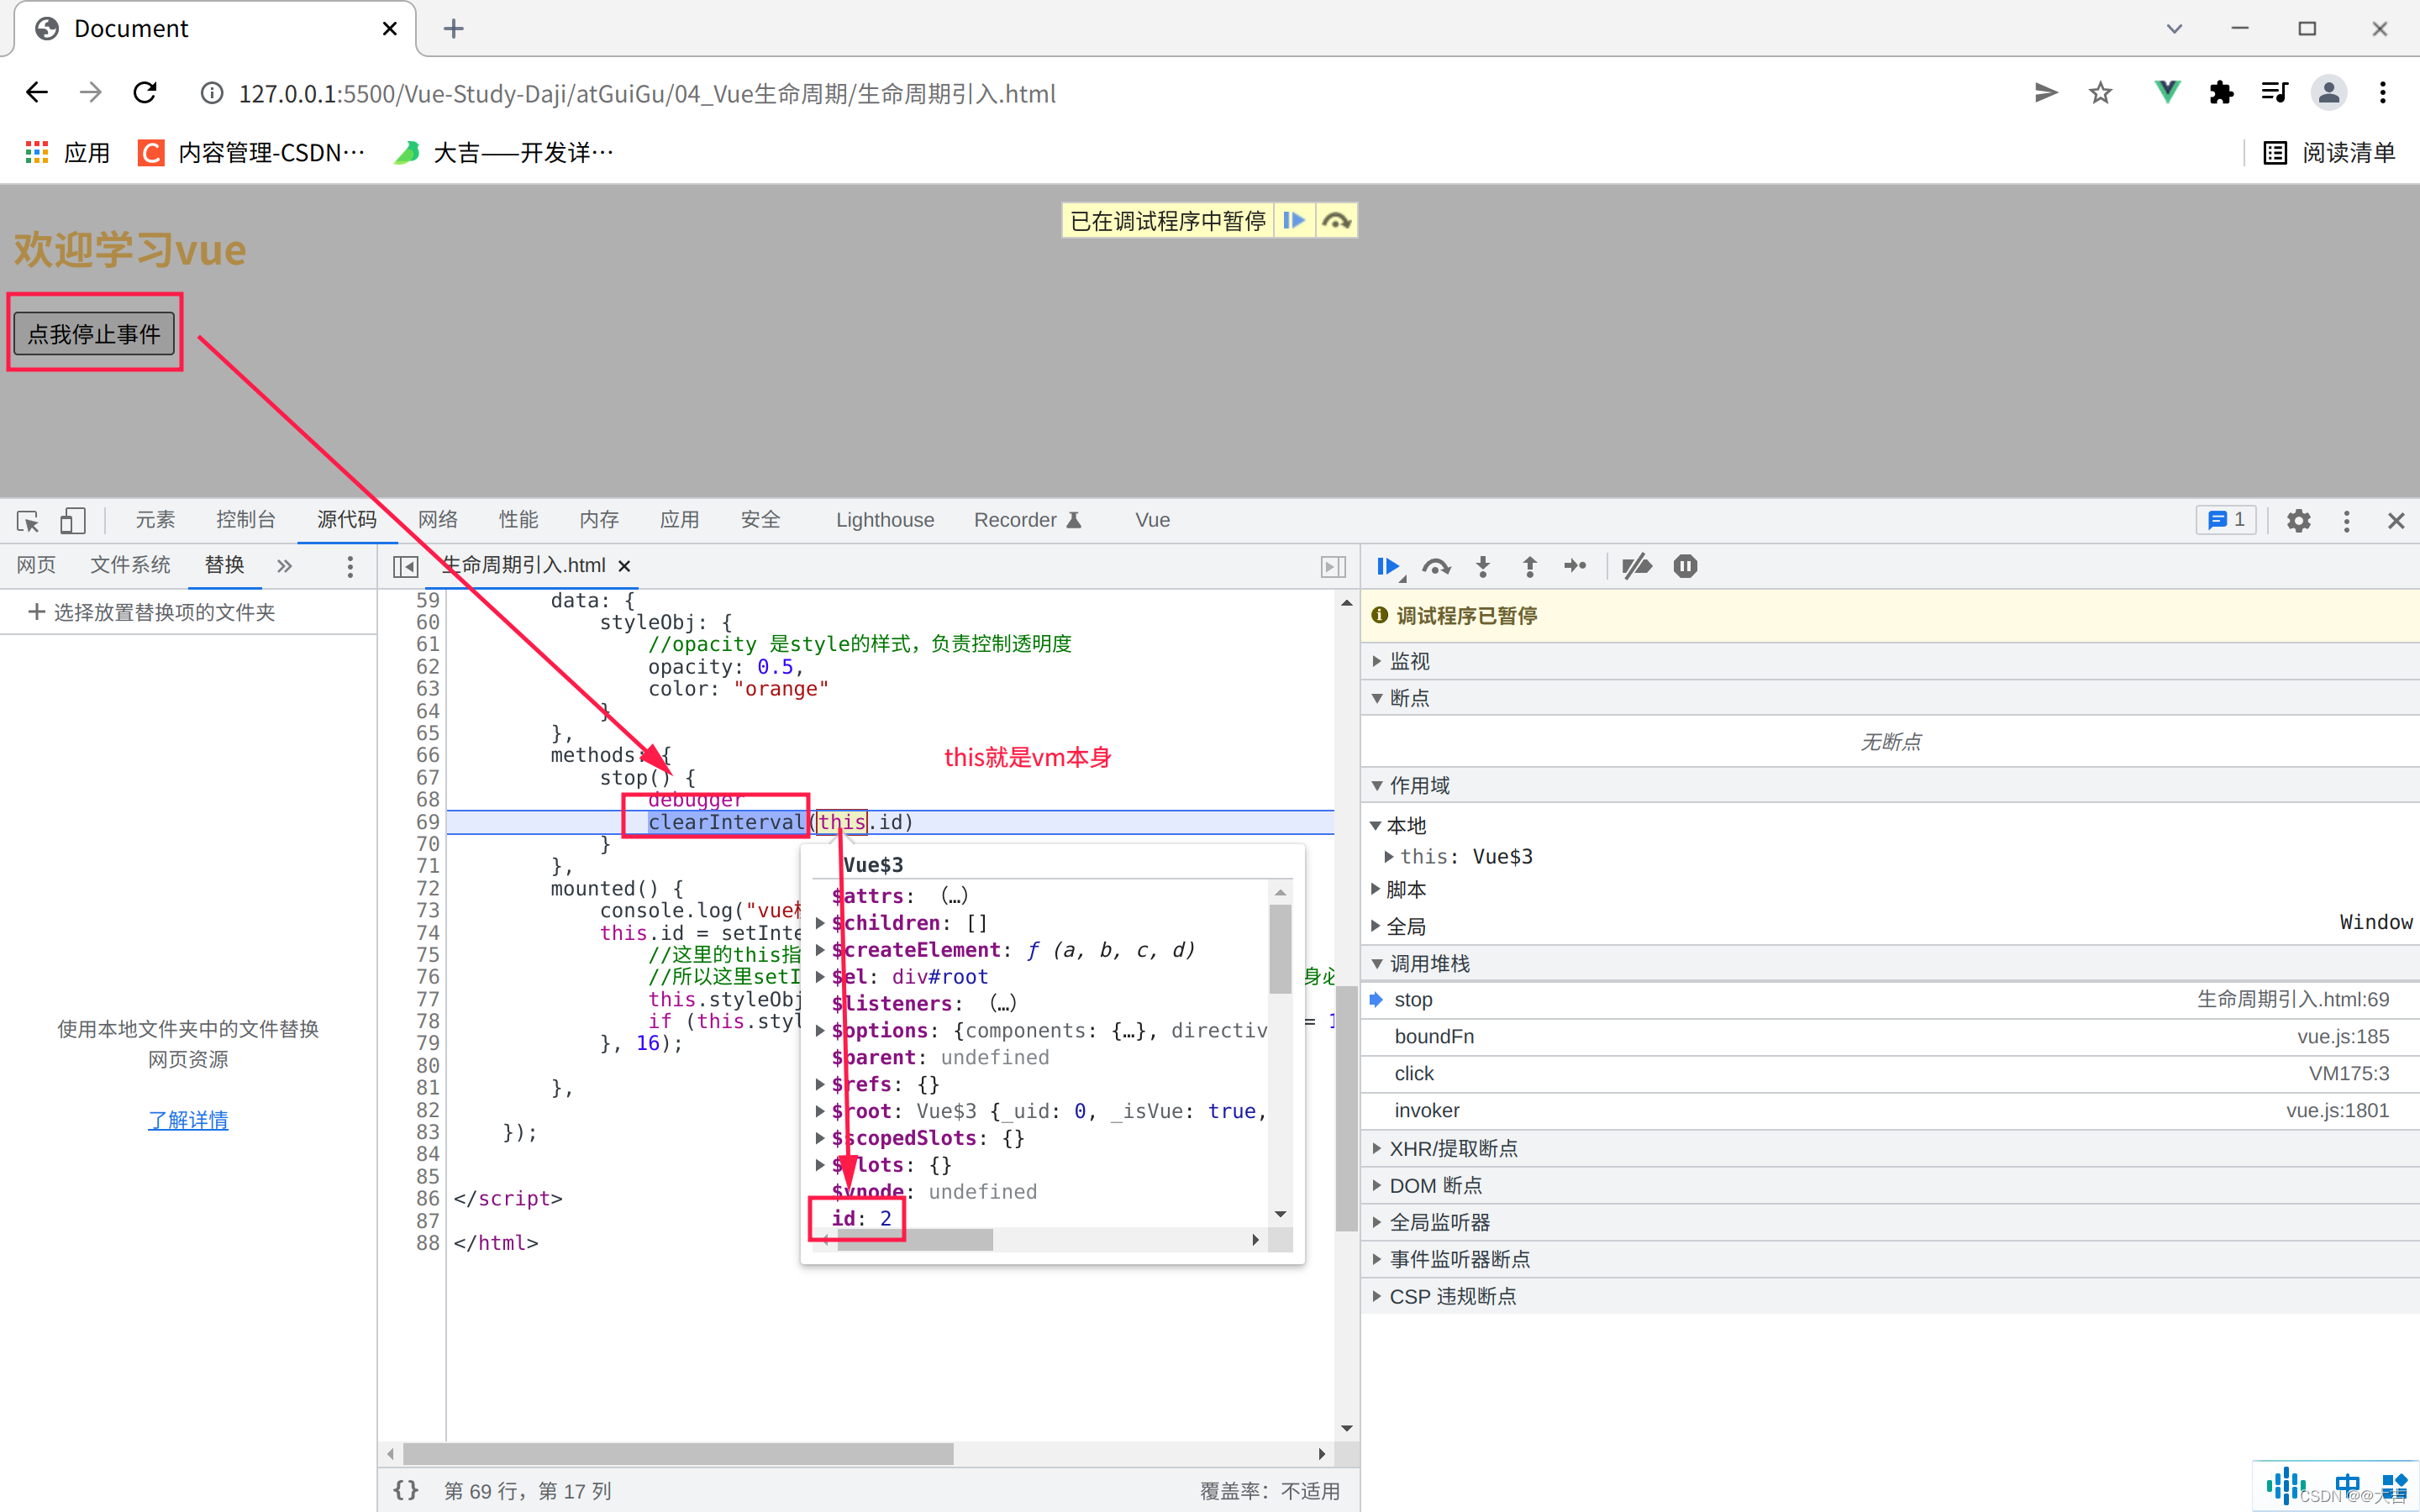Expand $options in the Vue$3 popup

pos(820,1031)
